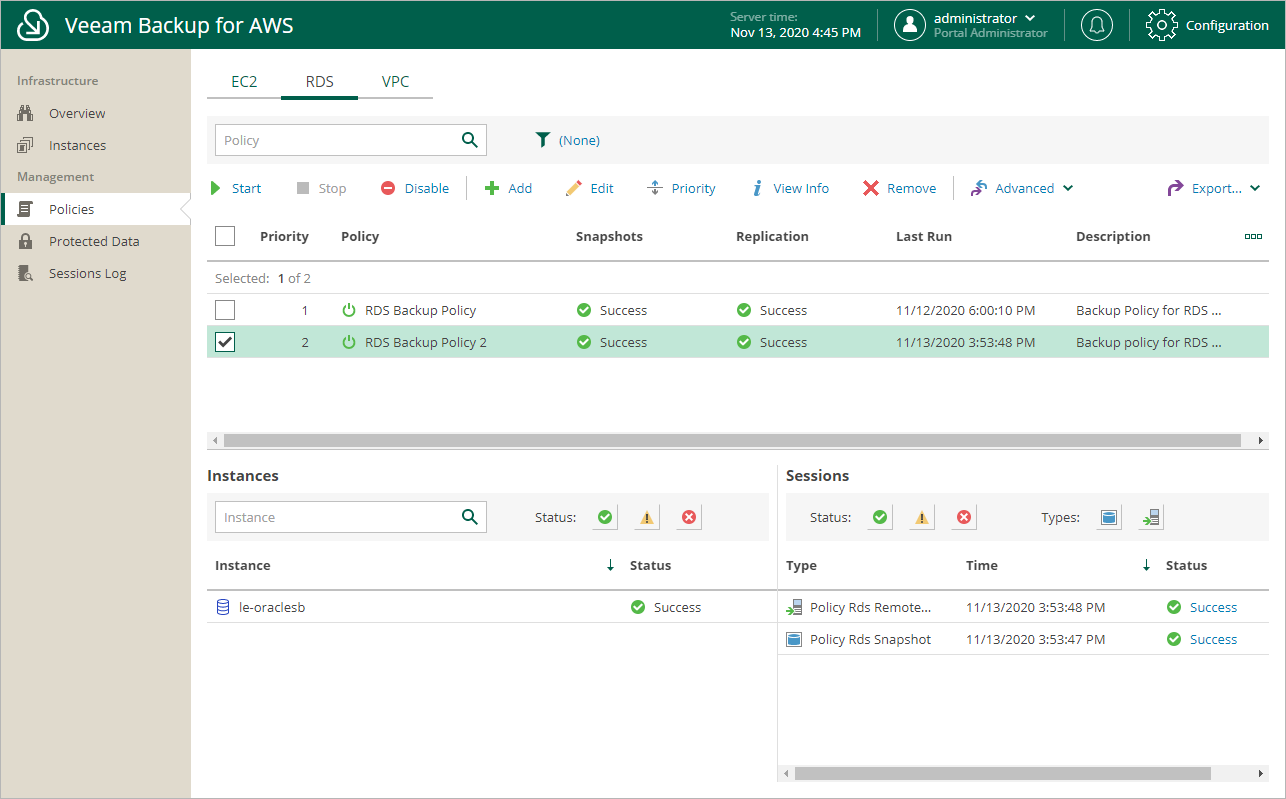Viewport: 1286px width, 799px height.
Task: Click power icon of RDS Backup Policy
Action: click(349, 310)
